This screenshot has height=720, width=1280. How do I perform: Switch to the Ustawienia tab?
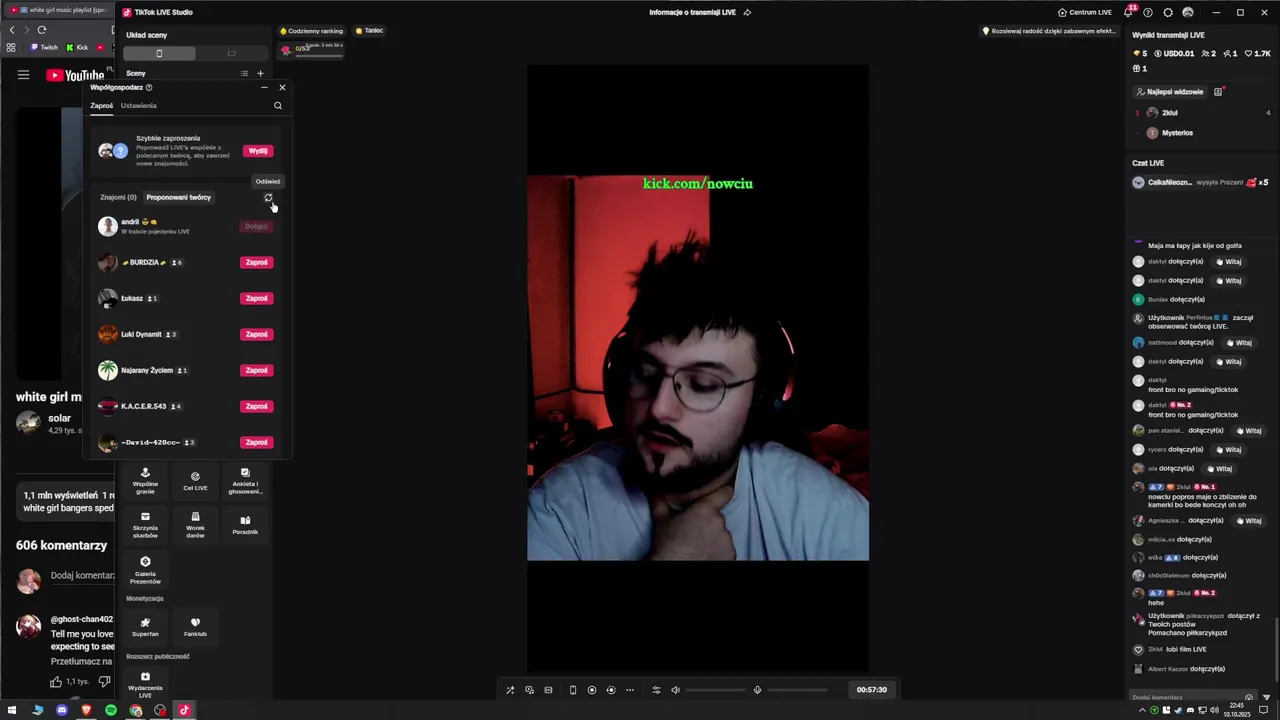[x=138, y=106]
